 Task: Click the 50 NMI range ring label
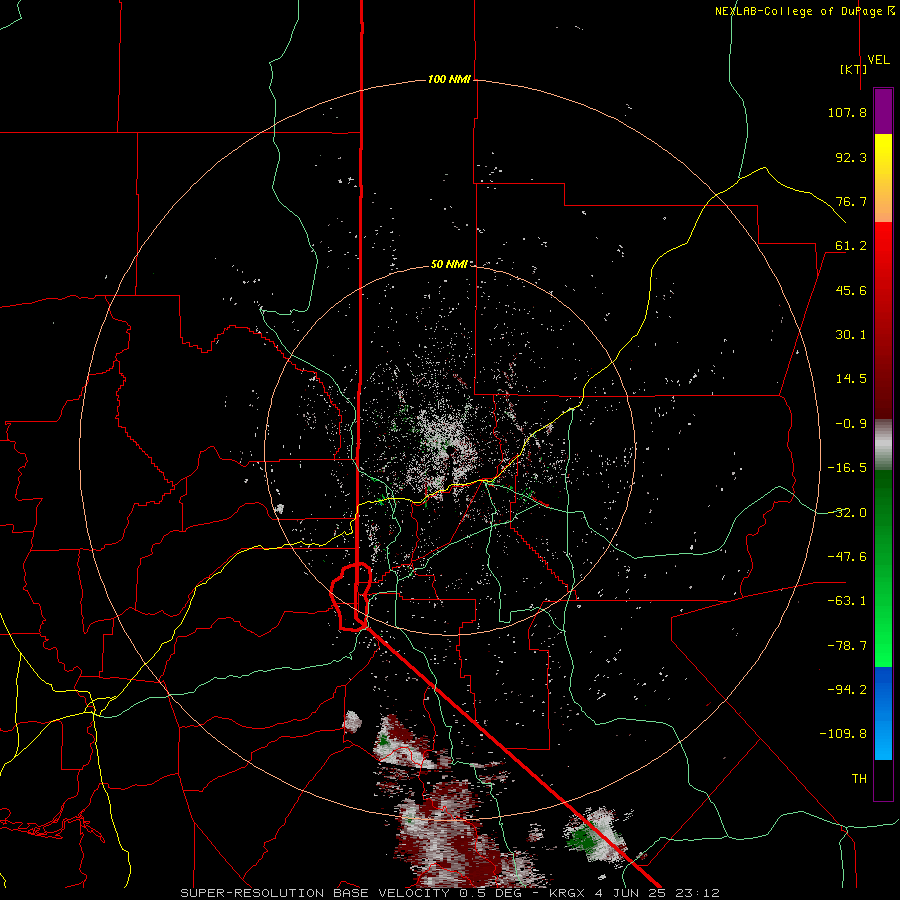tap(449, 264)
